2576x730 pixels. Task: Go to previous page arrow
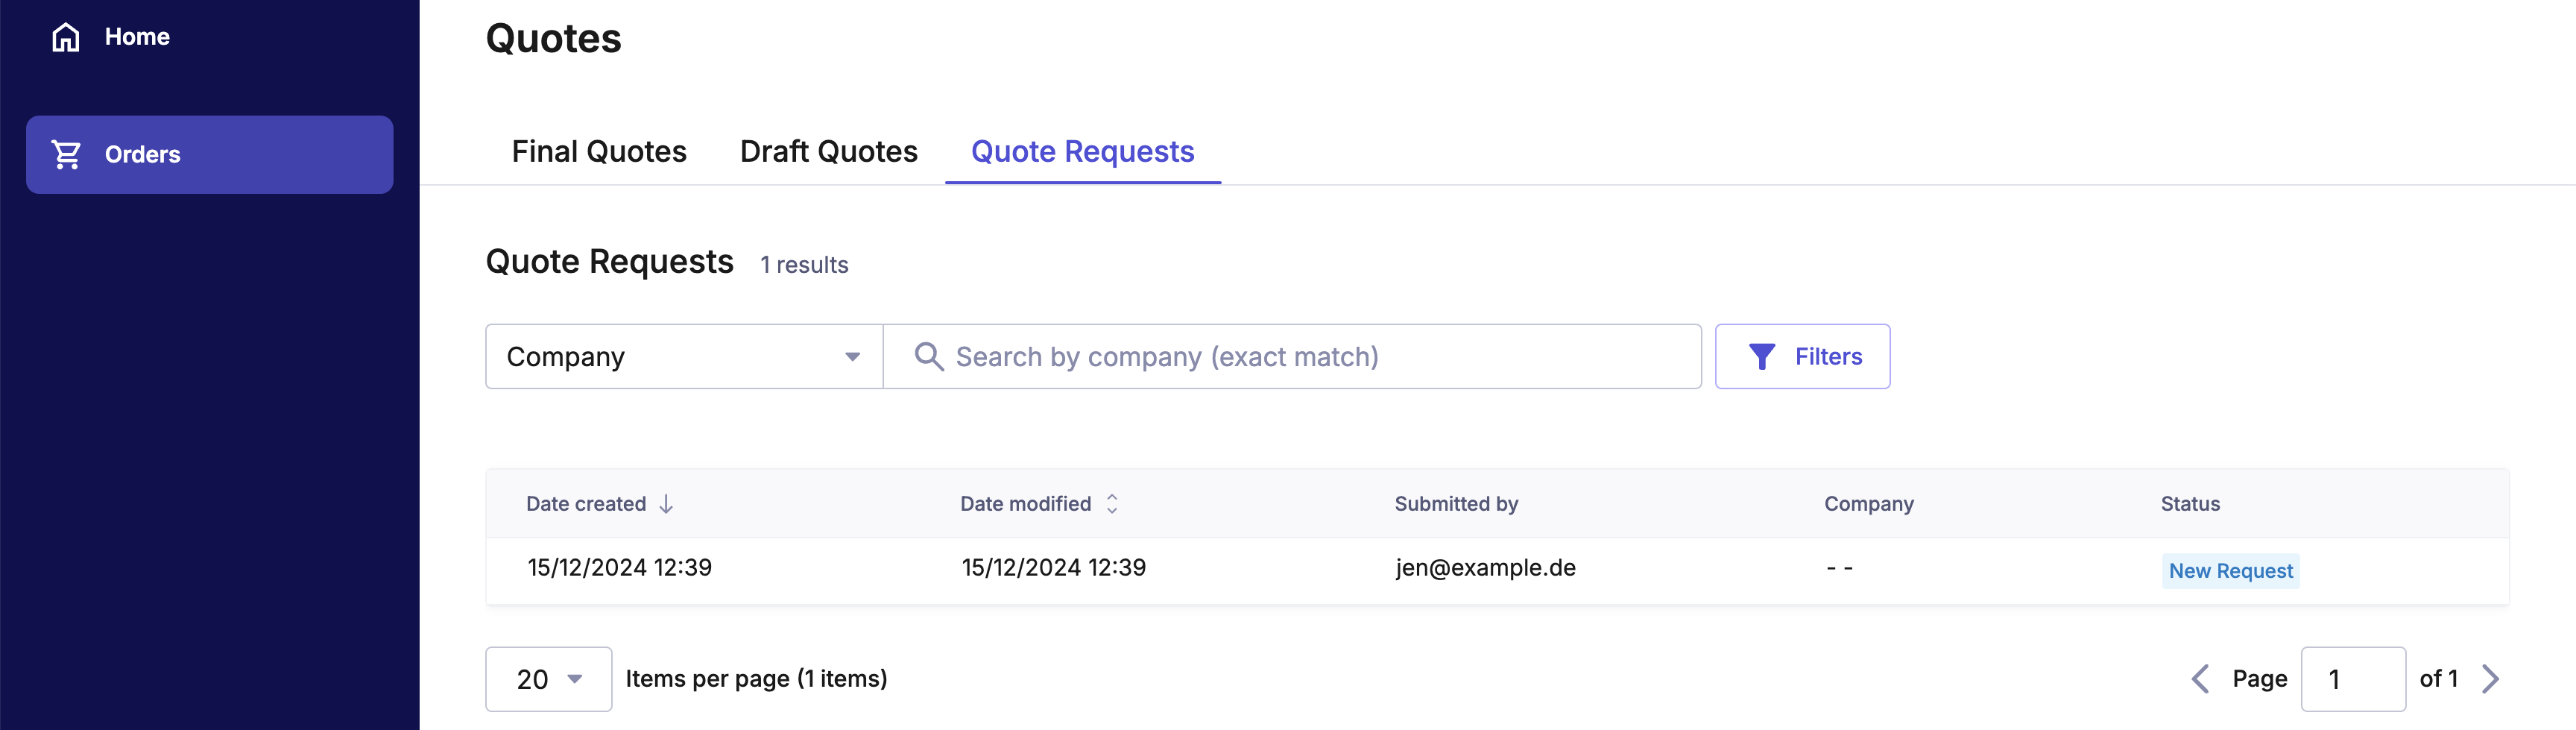[2200, 679]
